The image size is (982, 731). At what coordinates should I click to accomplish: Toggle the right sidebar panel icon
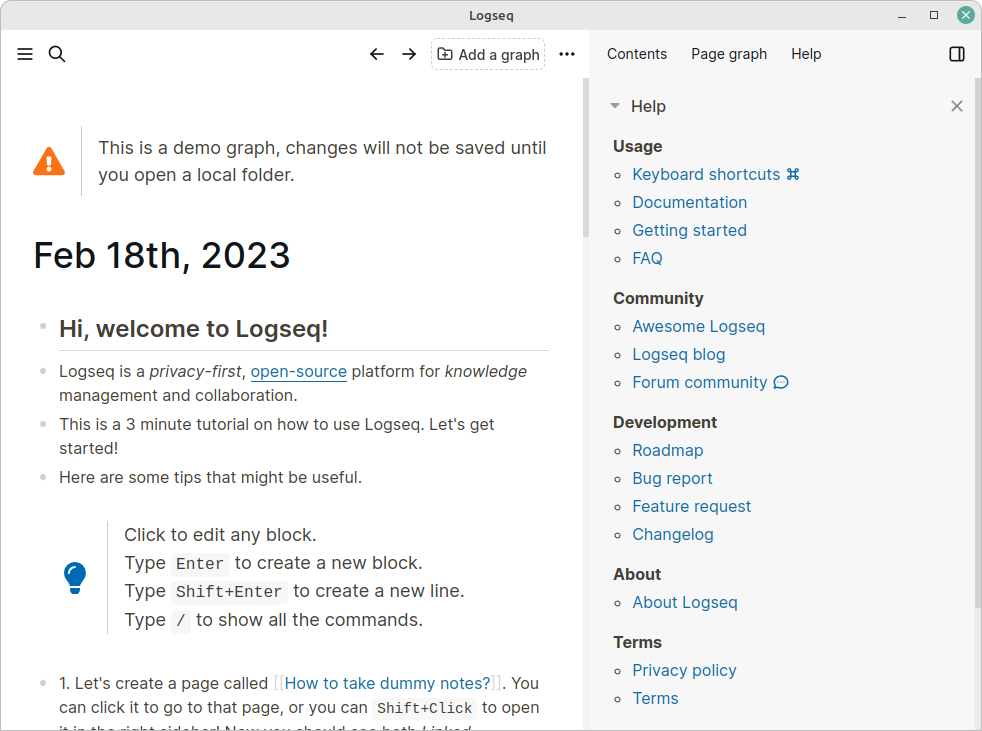click(957, 54)
